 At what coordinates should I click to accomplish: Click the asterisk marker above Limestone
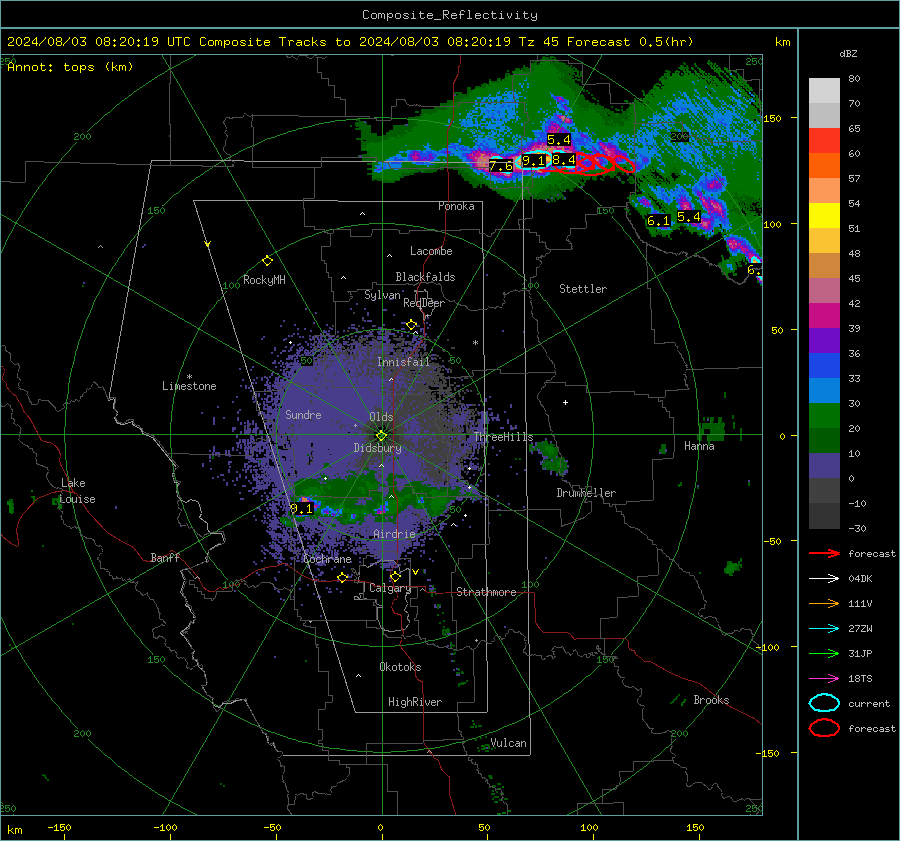(x=189, y=377)
